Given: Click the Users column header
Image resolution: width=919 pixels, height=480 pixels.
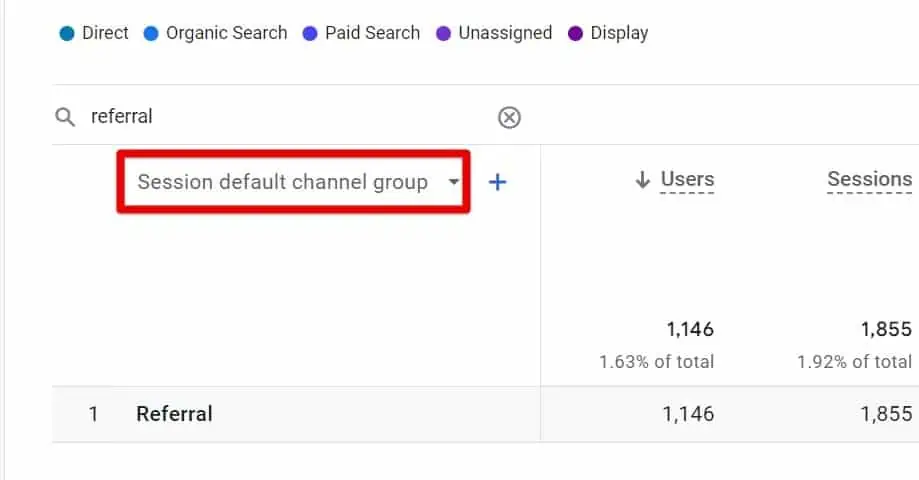Looking at the screenshot, I should [687, 180].
